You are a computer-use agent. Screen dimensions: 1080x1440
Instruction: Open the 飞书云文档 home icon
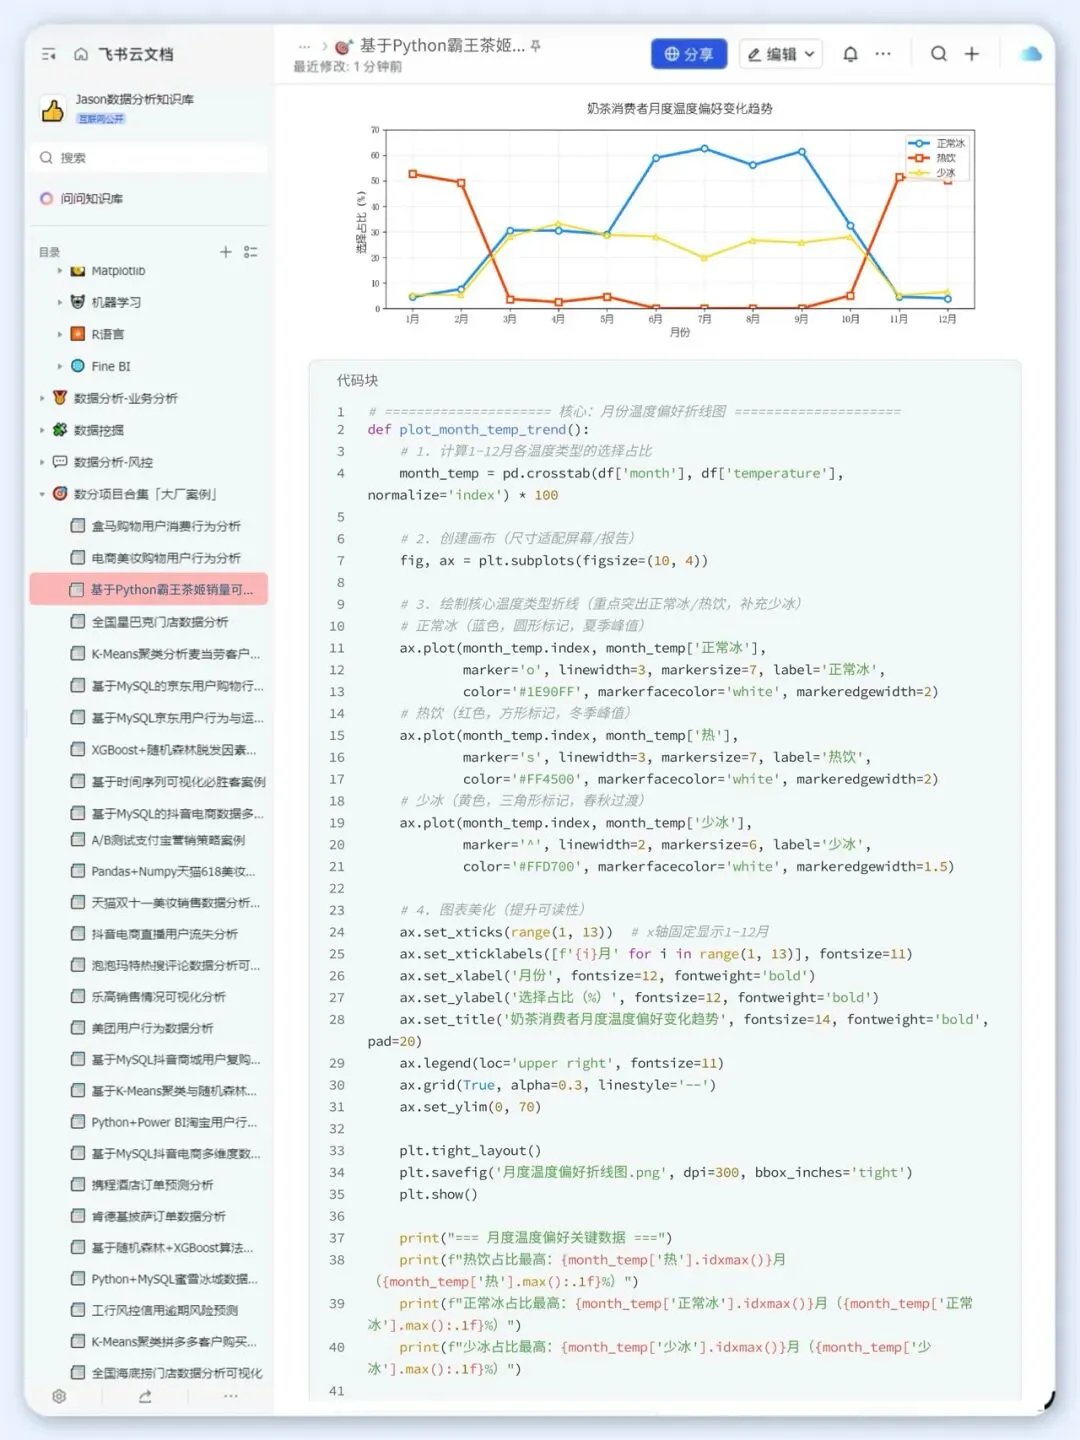pyautogui.click(x=81, y=54)
